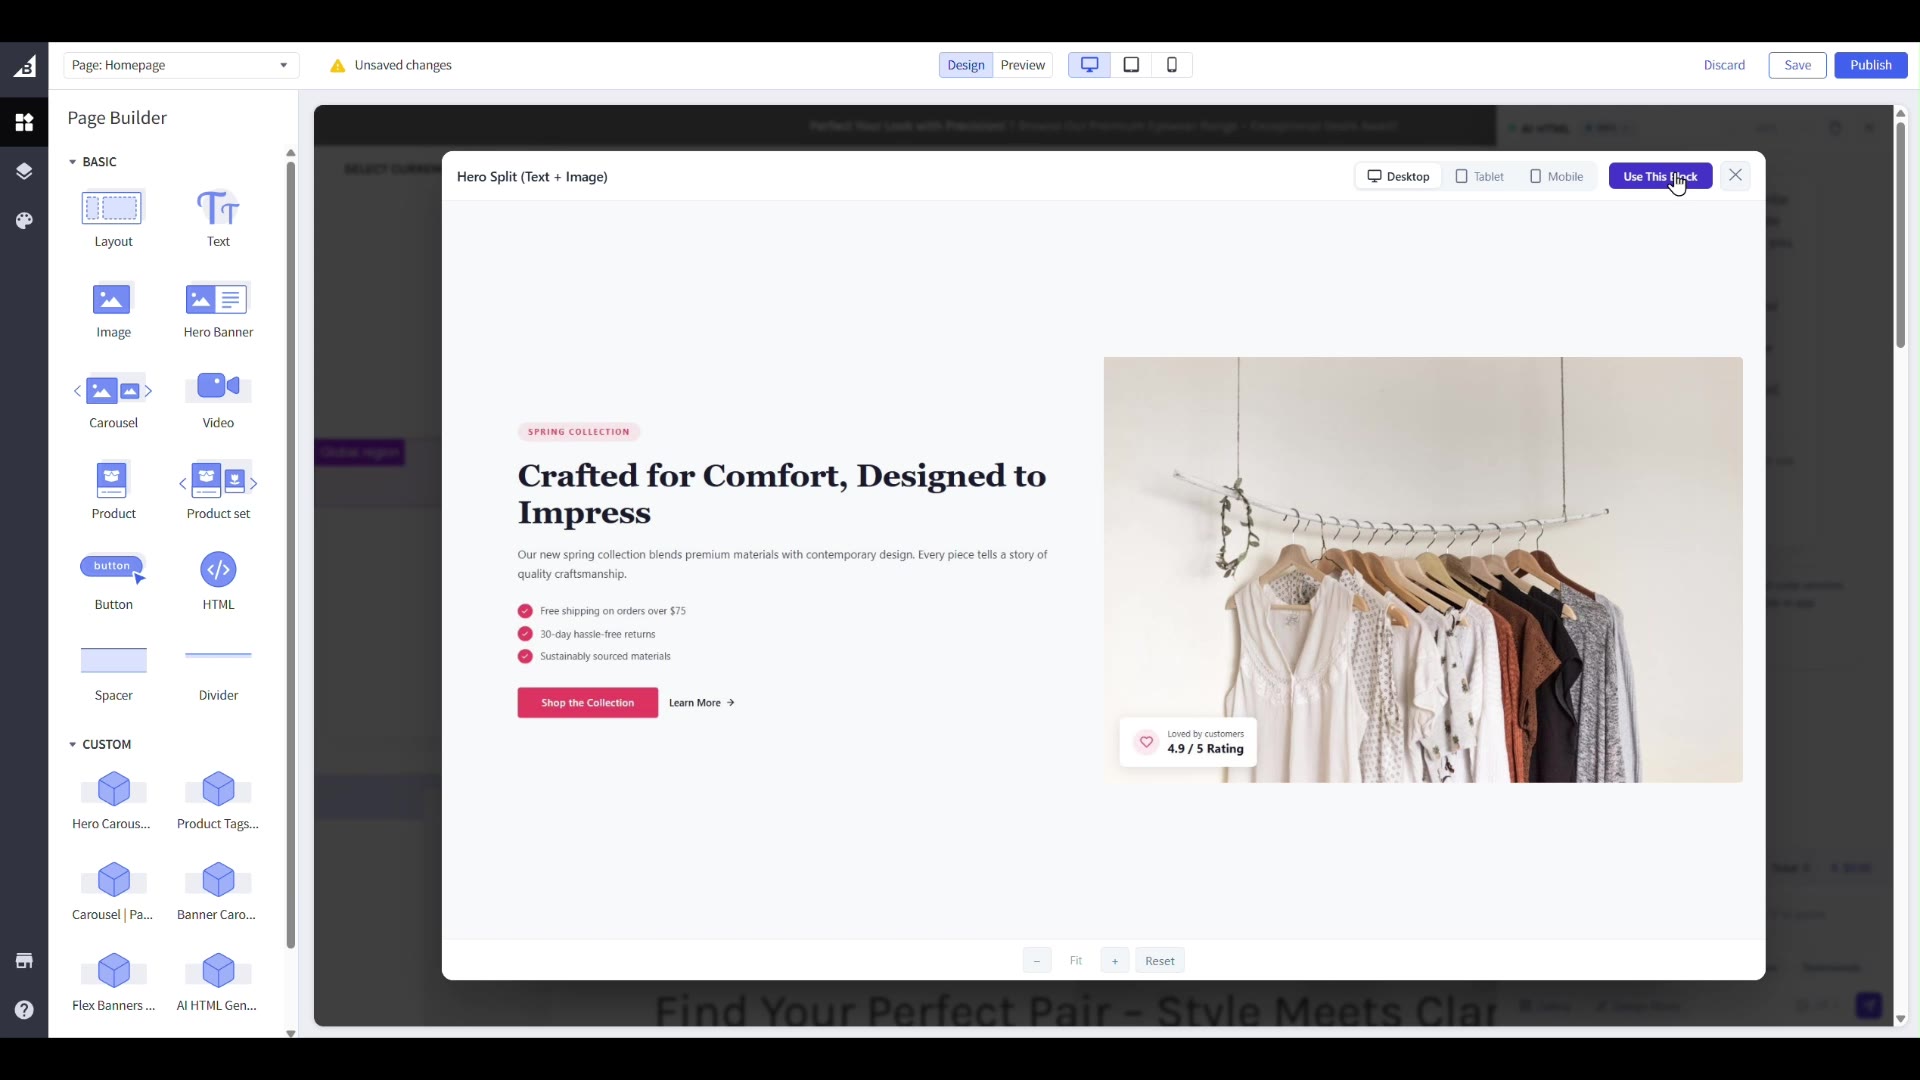Zoom out with the minus button
Image resolution: width=1920 pixels, height=1080 pixels.
(1037, 961)
